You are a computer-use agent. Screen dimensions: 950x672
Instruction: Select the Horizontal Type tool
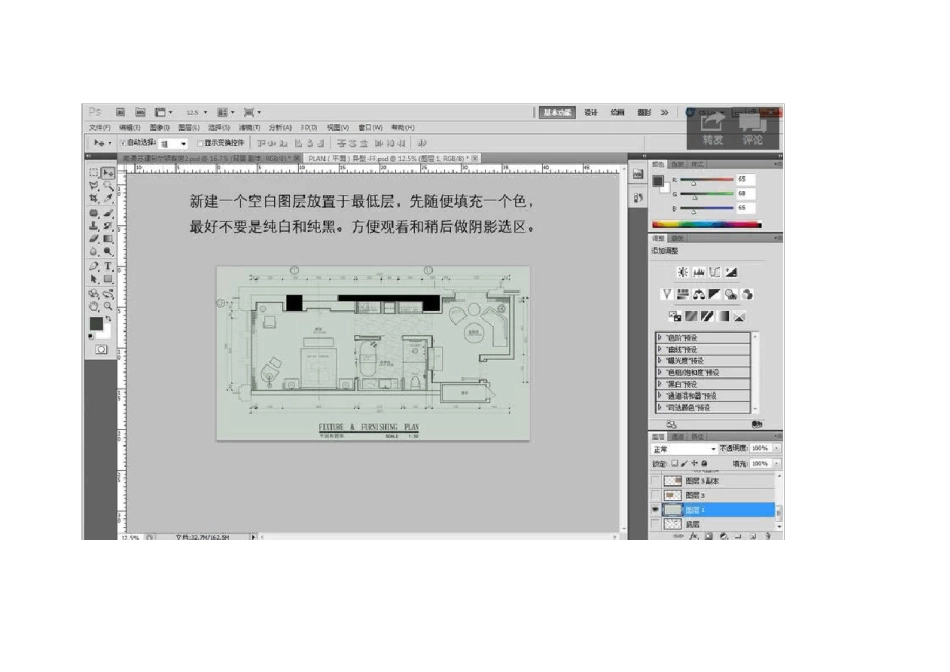(108, 266)
